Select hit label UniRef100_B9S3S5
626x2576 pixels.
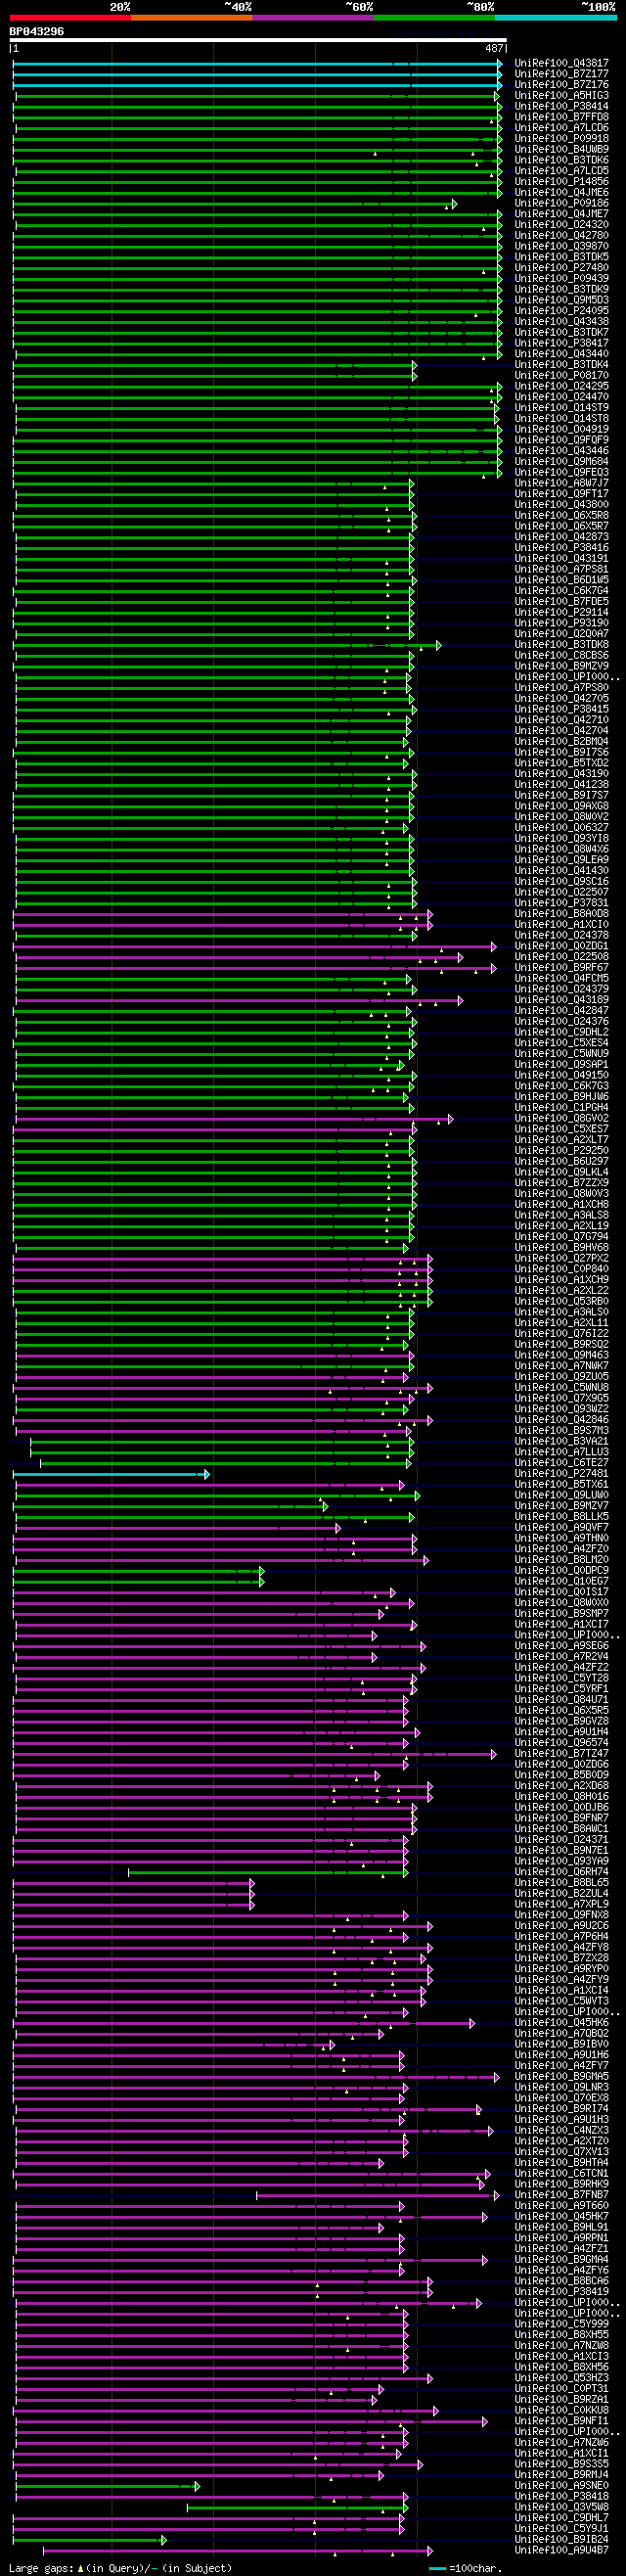[x=562, y=2464]
